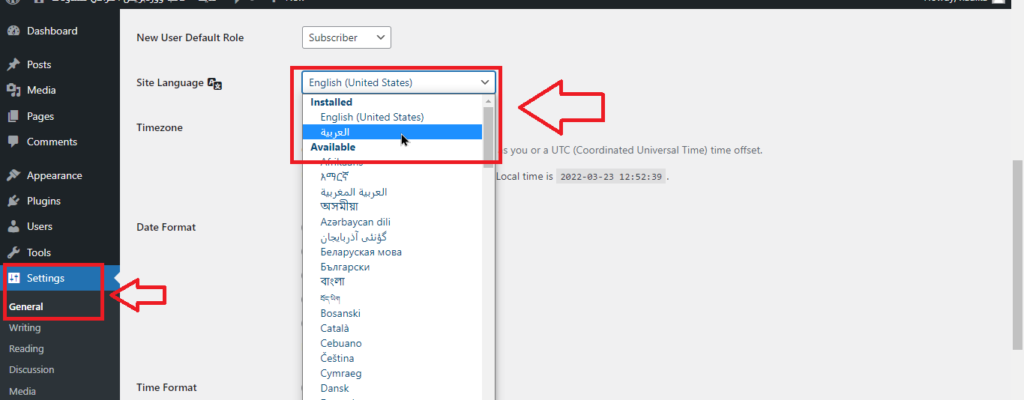Click the Appearance paintbrush icon
1024x400 pixels.
tap(13, 176)
